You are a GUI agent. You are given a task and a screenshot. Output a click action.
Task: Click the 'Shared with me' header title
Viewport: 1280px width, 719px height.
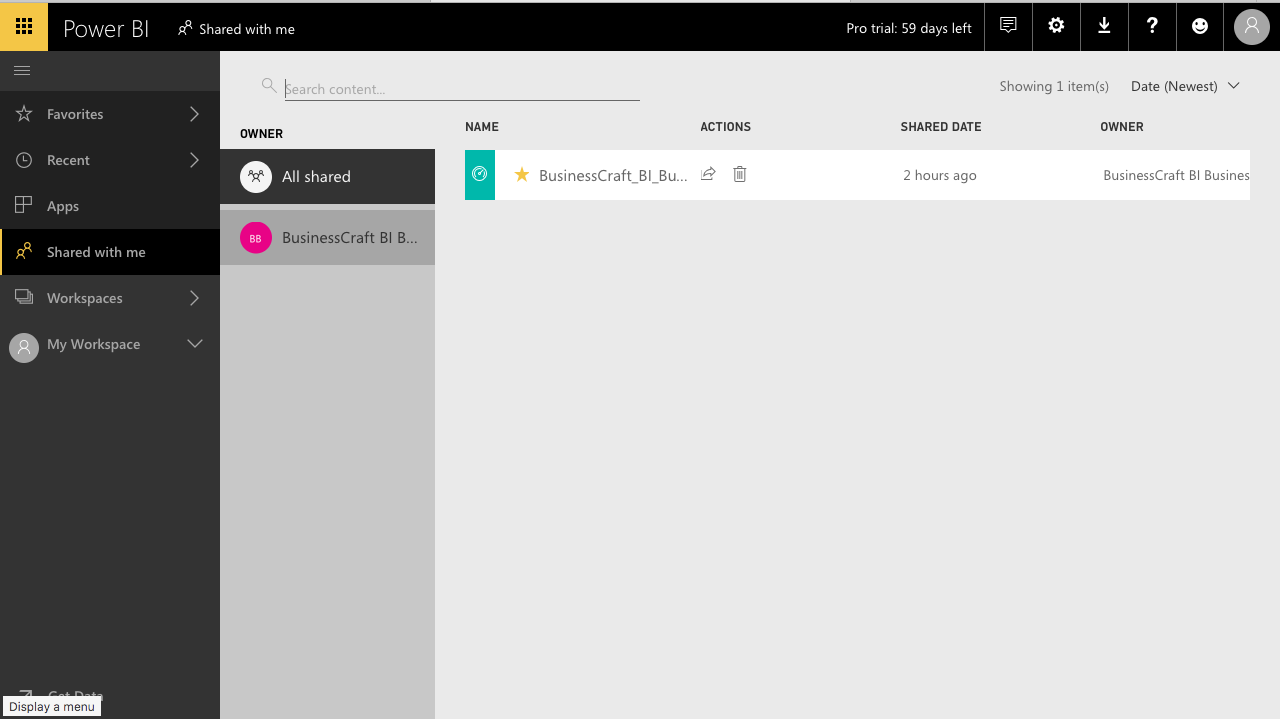pyautogui.click(x=247, y=29)
